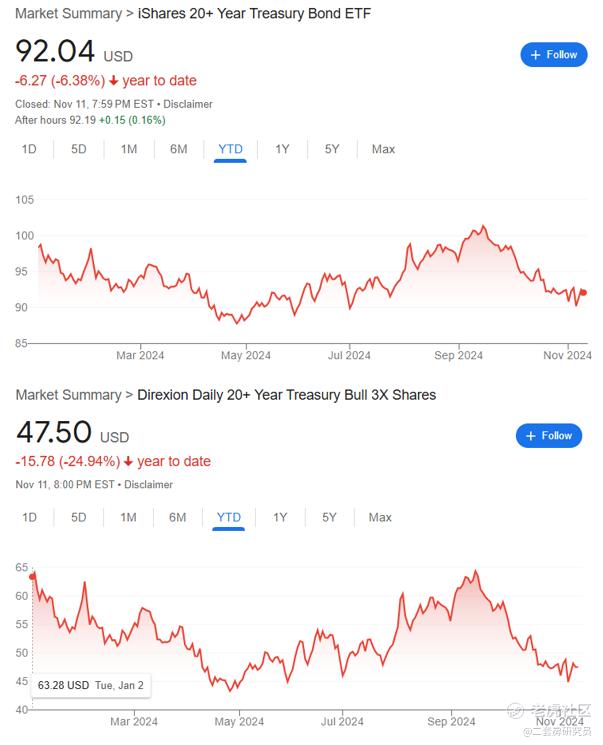This screenshot has height=745, width=603.
Task: Open the Disclaimer link under the Direxion price
Action: tap(148, 485)
